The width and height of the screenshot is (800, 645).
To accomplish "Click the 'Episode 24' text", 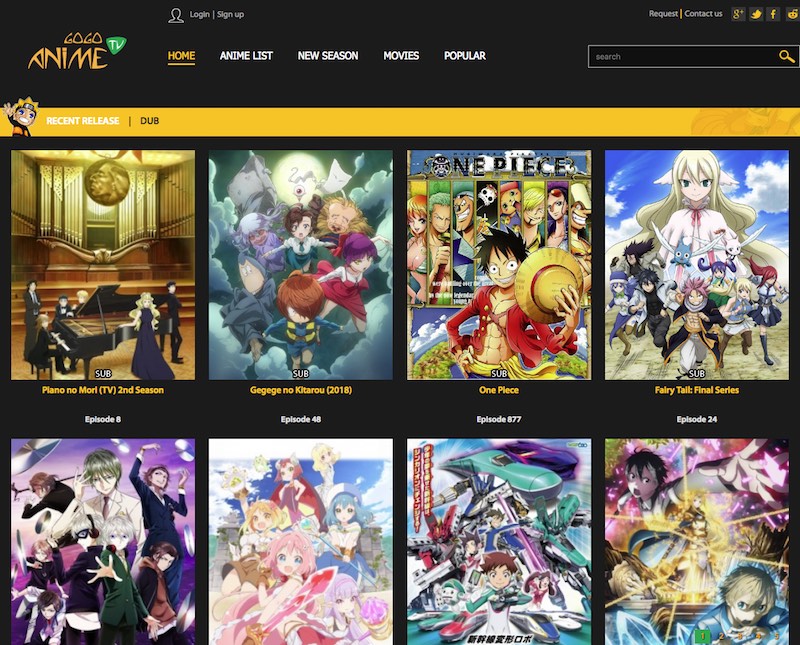I will [x=696, y=419].
